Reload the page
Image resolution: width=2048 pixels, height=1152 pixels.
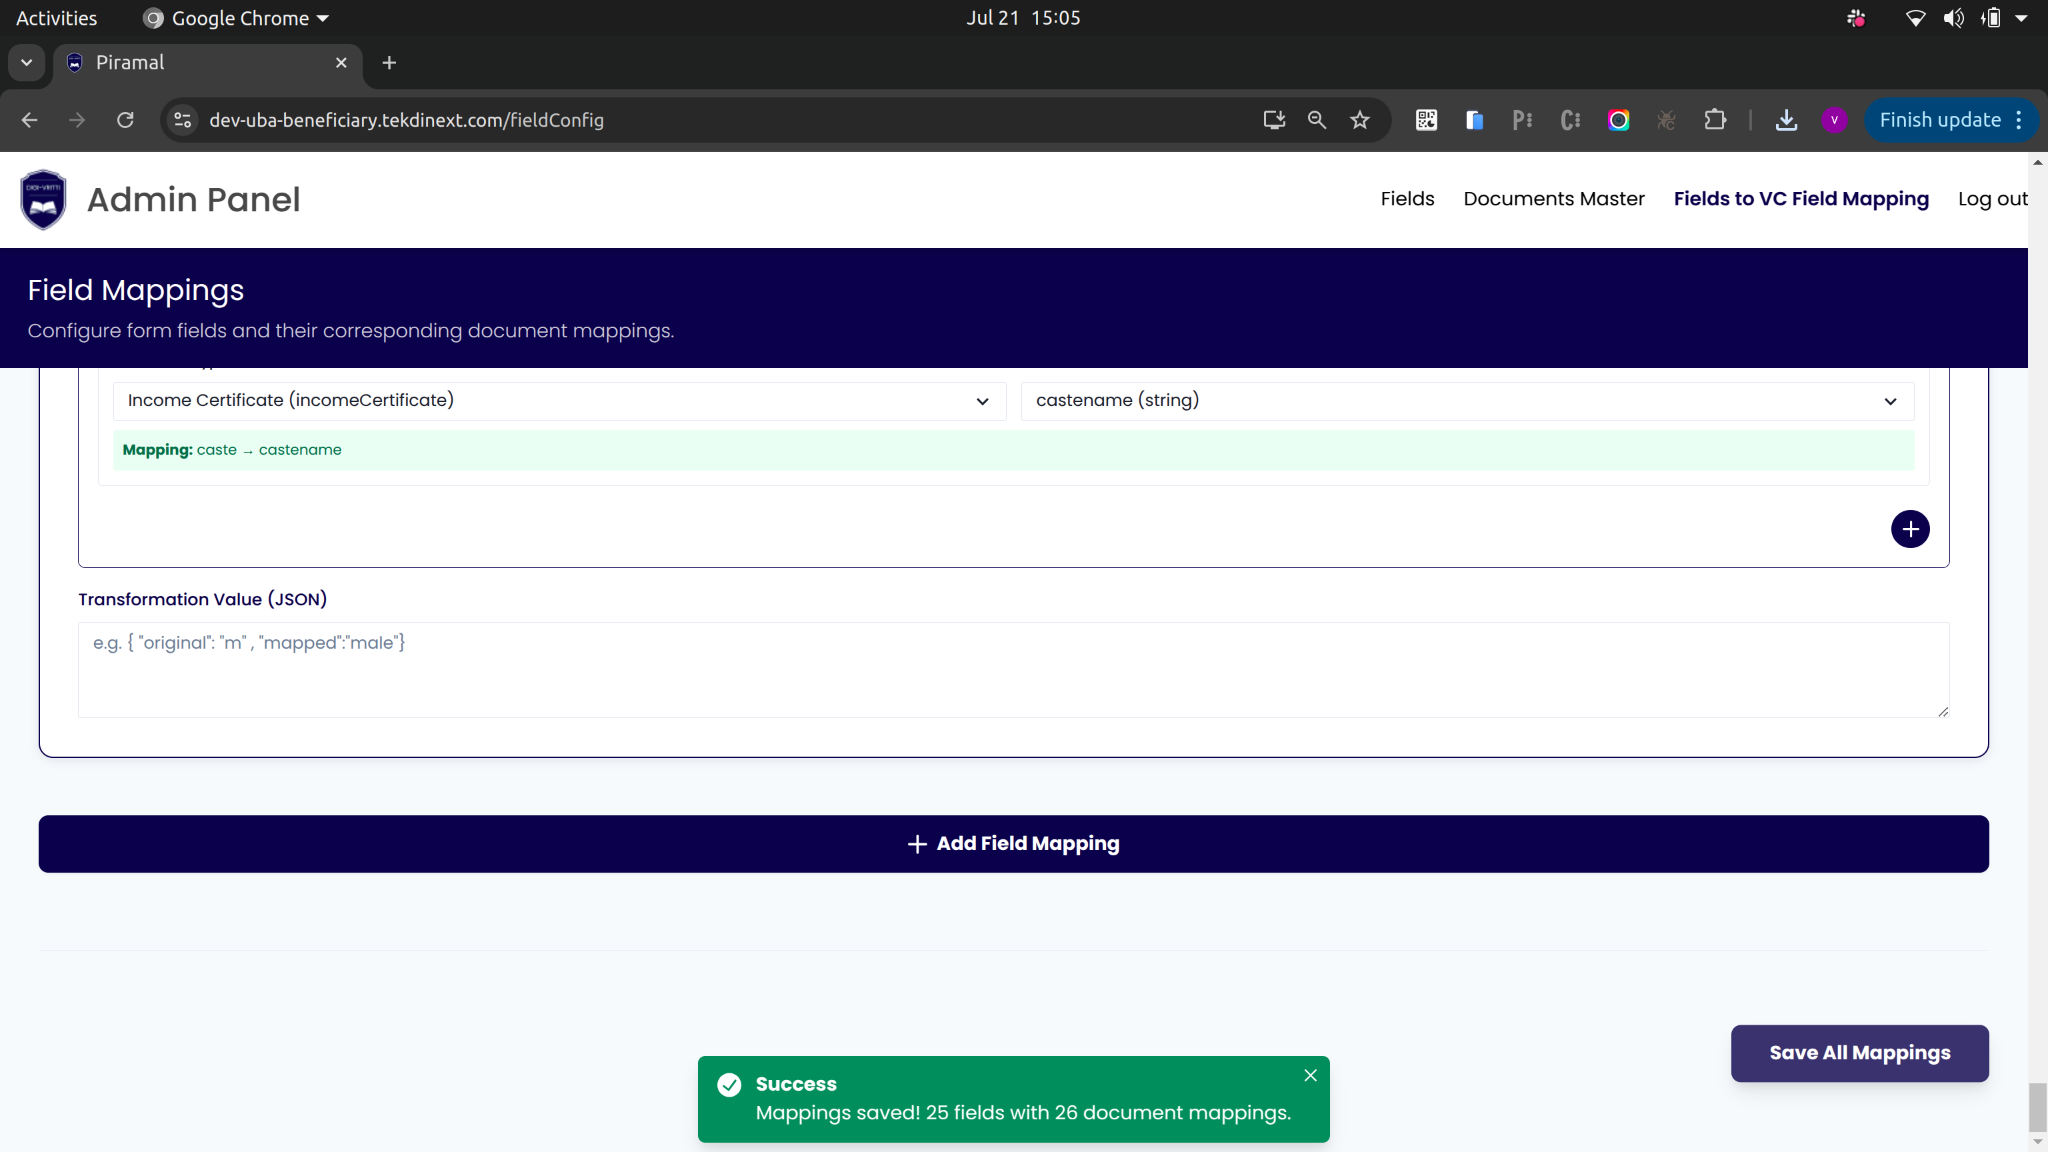tap(125, 120)
